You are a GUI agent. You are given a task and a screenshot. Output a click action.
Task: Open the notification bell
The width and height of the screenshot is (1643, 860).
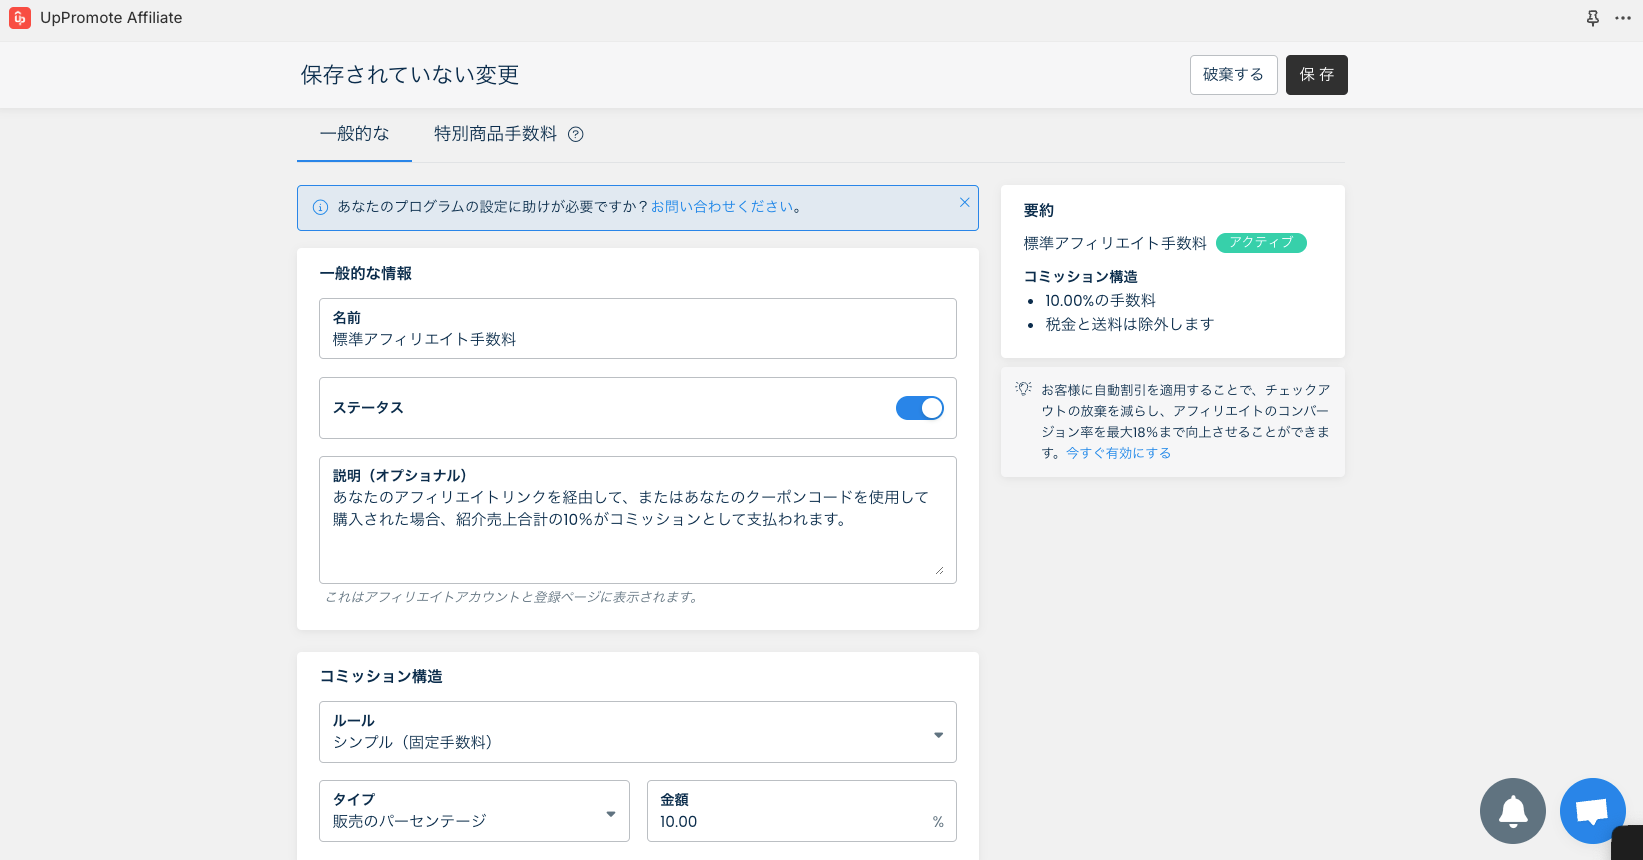[1512, 810]
